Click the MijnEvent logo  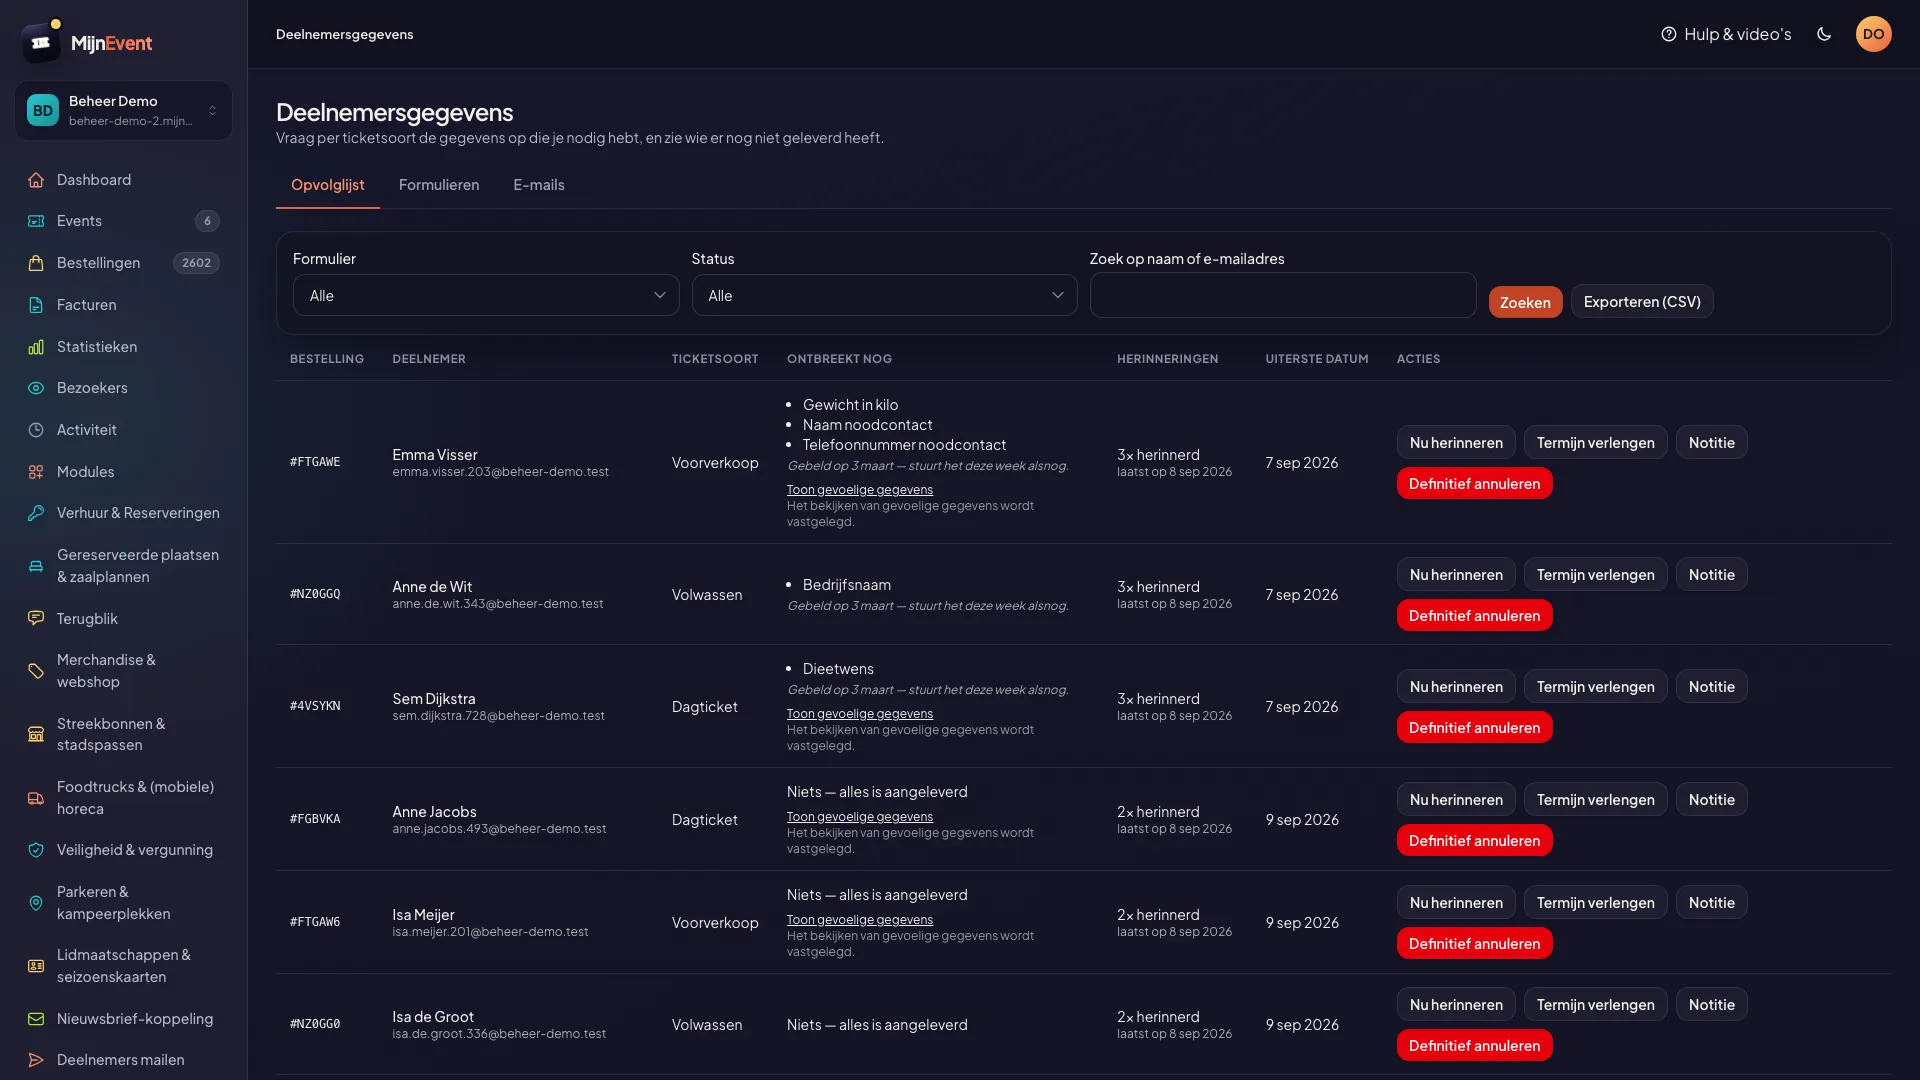[88, 42]
